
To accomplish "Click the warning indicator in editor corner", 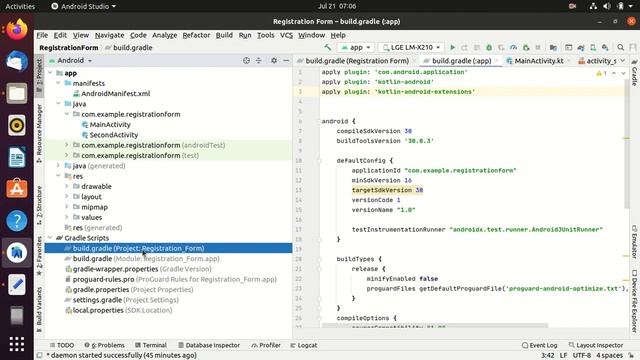I will coord(602,73).
